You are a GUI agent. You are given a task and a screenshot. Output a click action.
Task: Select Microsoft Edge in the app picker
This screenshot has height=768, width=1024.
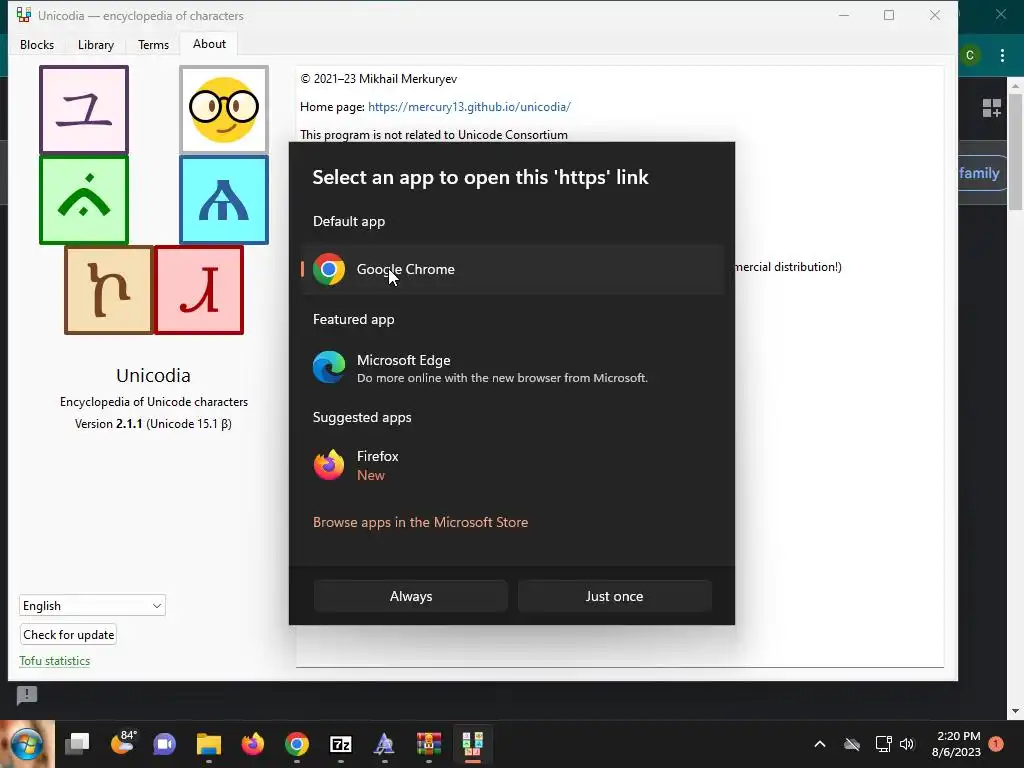point(513,368)
